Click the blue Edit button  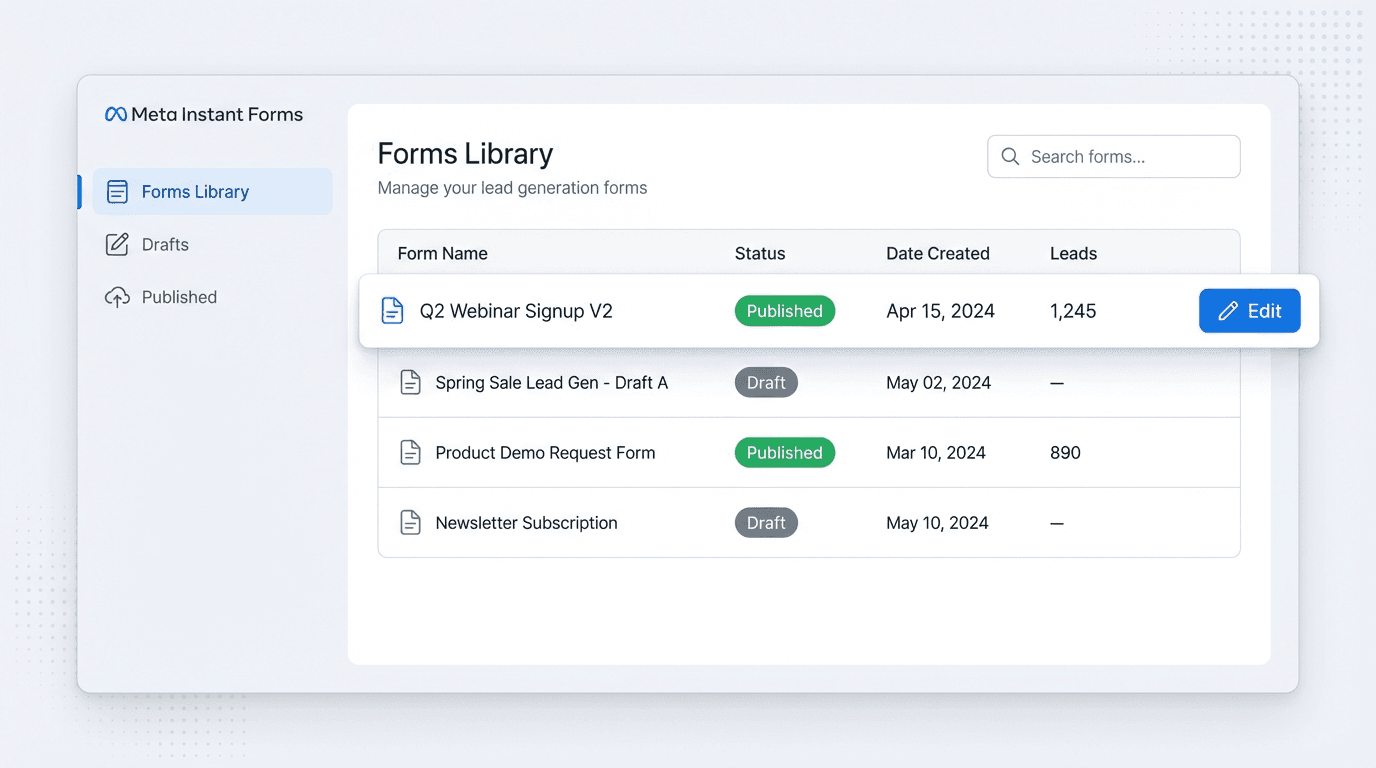click(1249, 310)
